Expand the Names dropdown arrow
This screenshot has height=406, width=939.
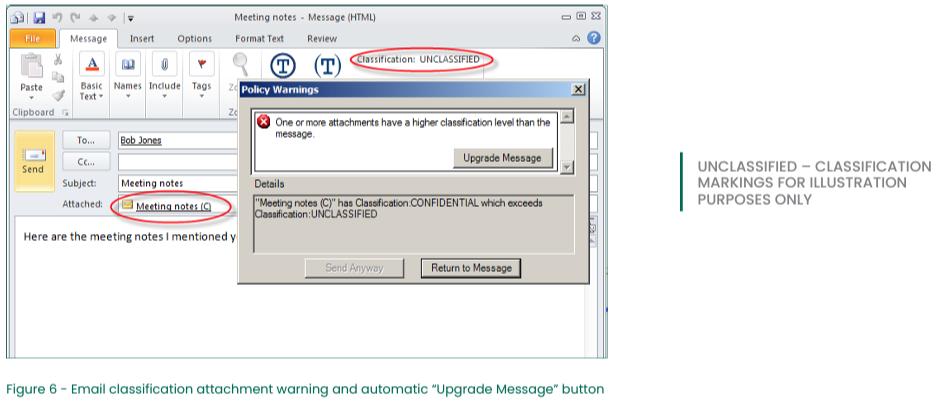(x=128, y=96)
